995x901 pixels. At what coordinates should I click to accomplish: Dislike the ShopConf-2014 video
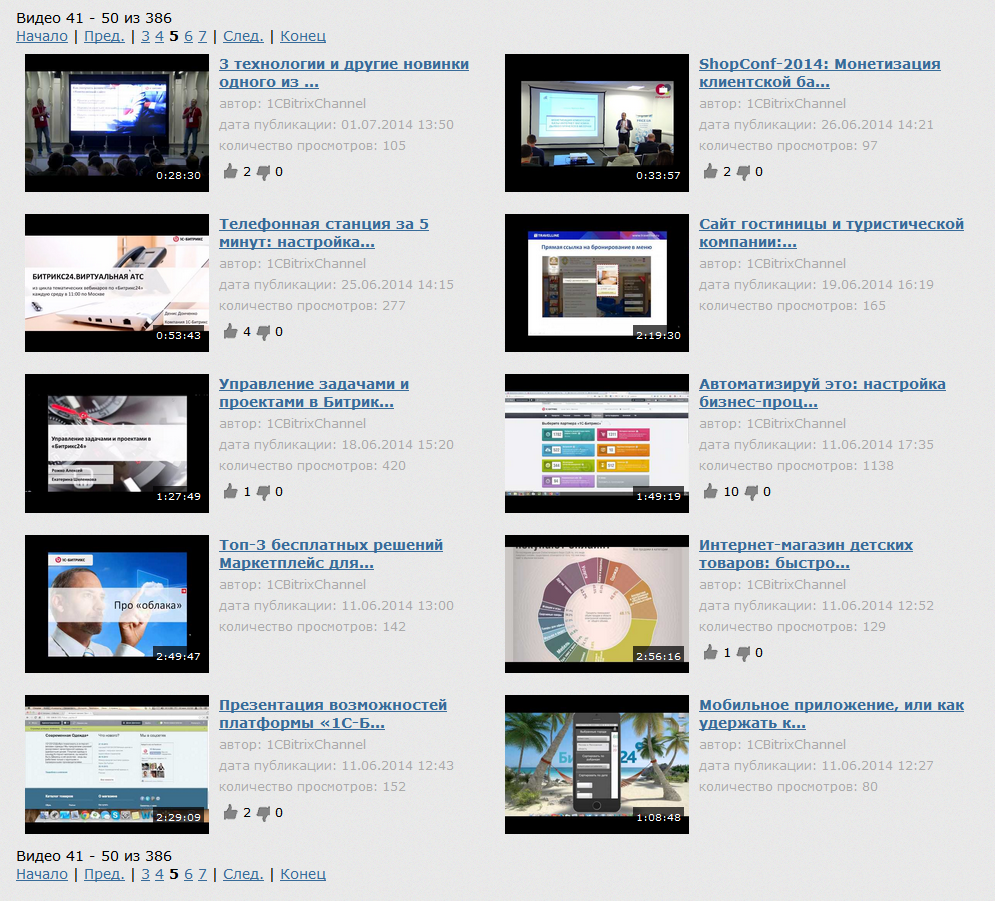(x=745, y=171)
